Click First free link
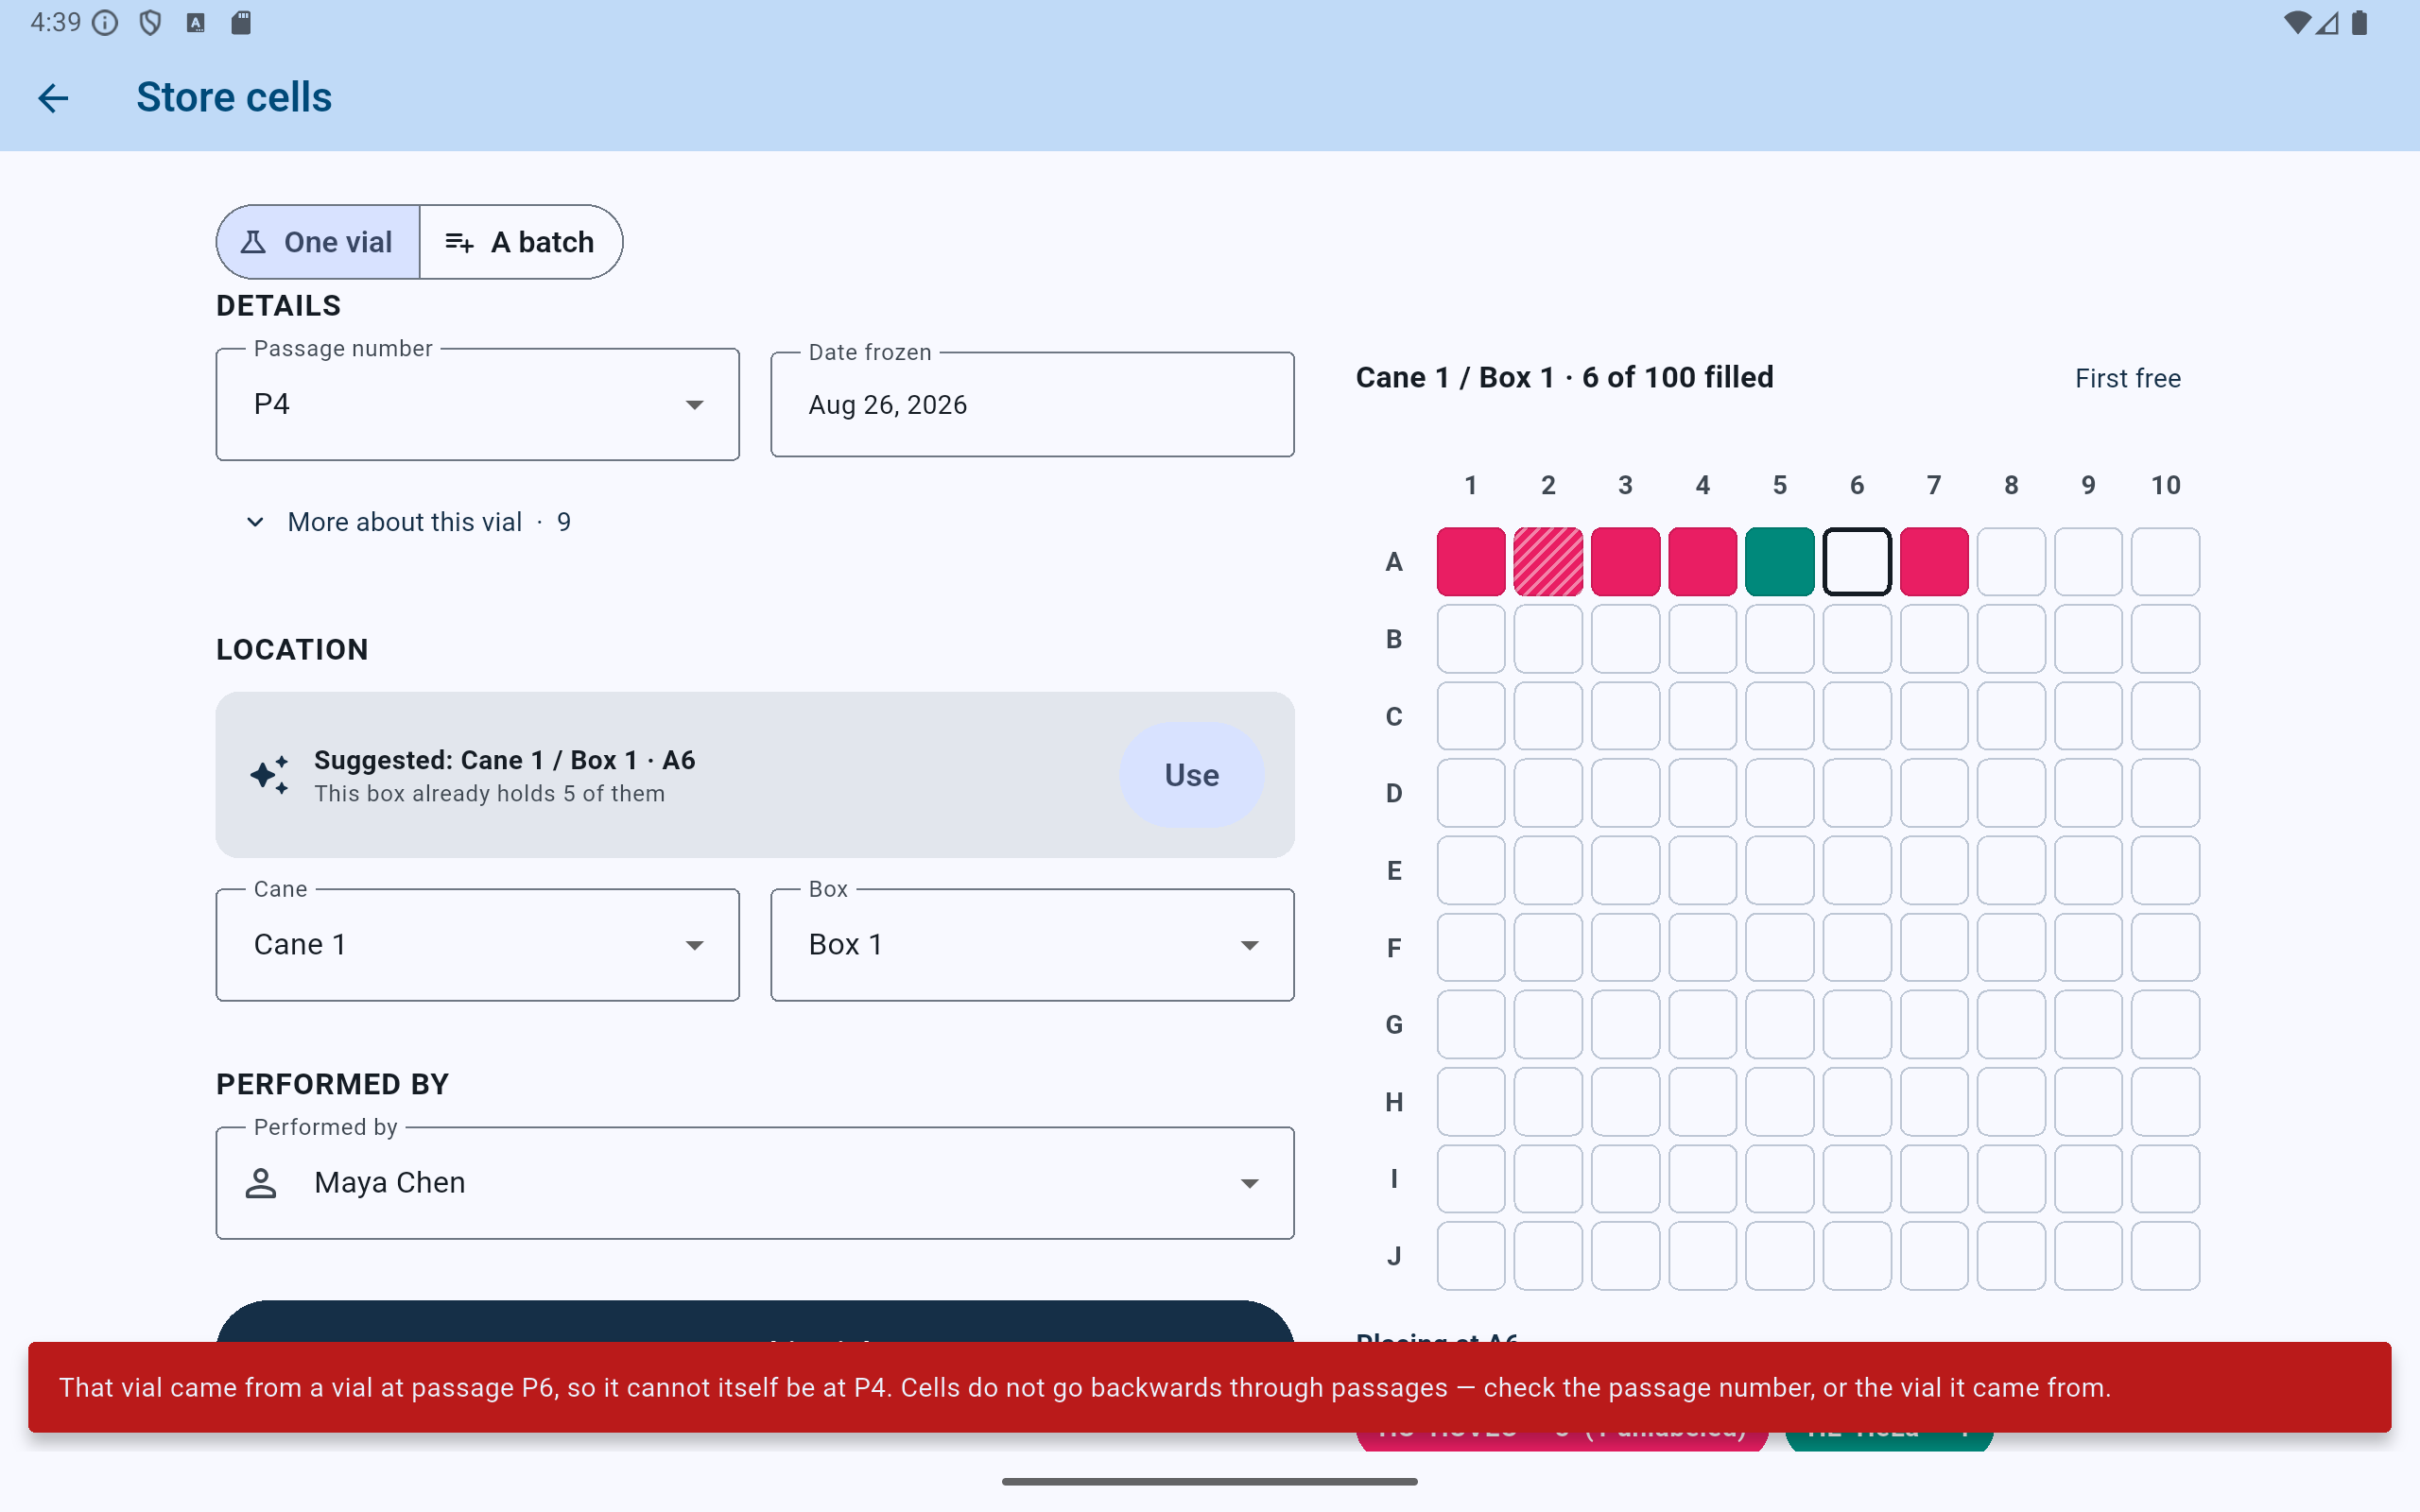The width and height of the screenshot is (2420, 1512). pos(2127,378)
